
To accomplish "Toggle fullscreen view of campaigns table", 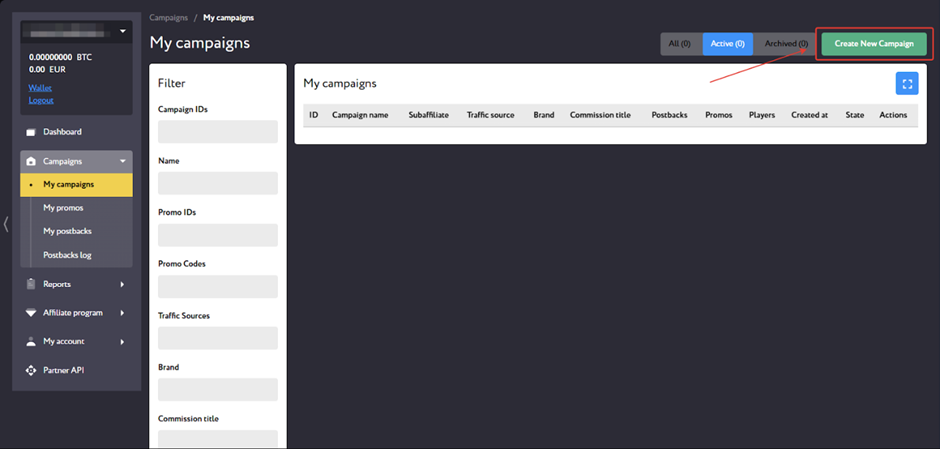I will tap(906, 84).
